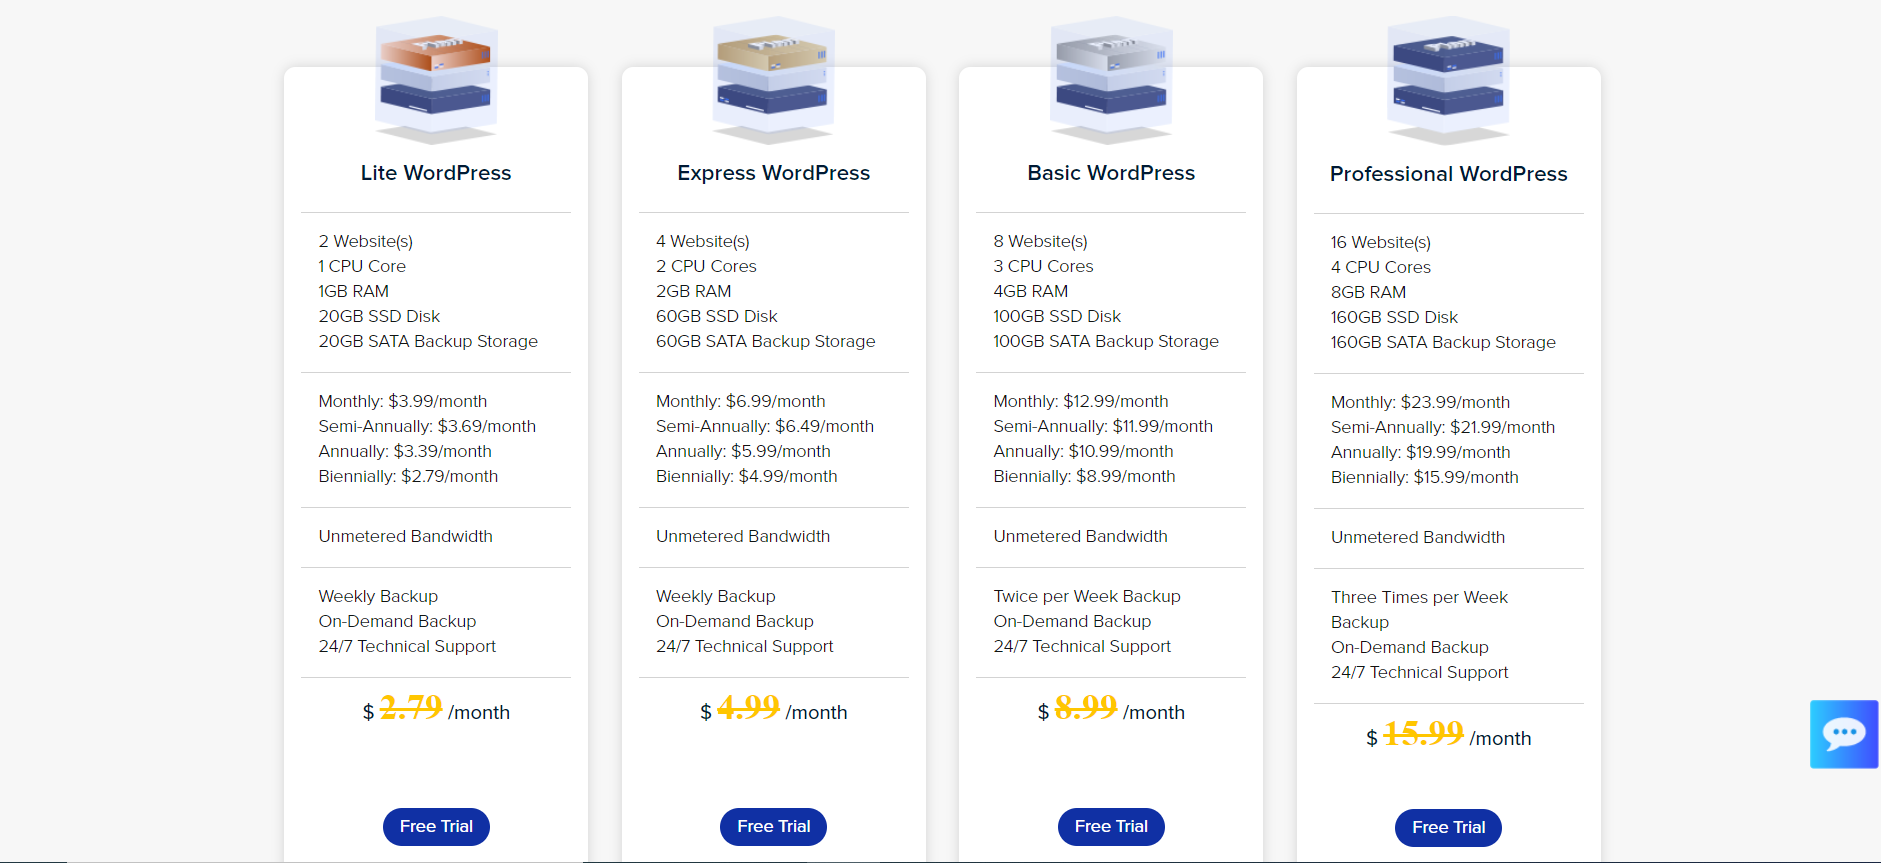Click "2 Website(s)" in Lite plan
The width and height of the screenshot is (1881, 863).
coord(366,241)
